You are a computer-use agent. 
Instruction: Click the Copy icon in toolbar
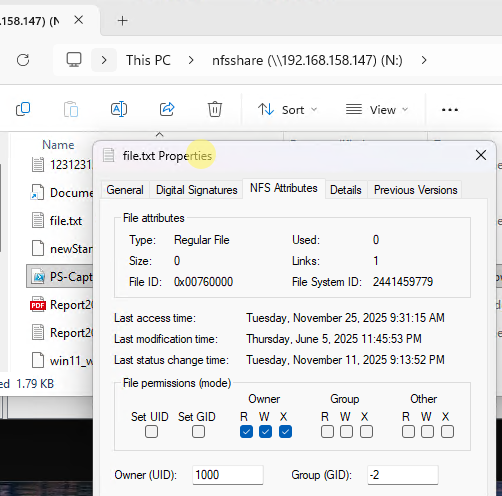click(x=23, y=109)
